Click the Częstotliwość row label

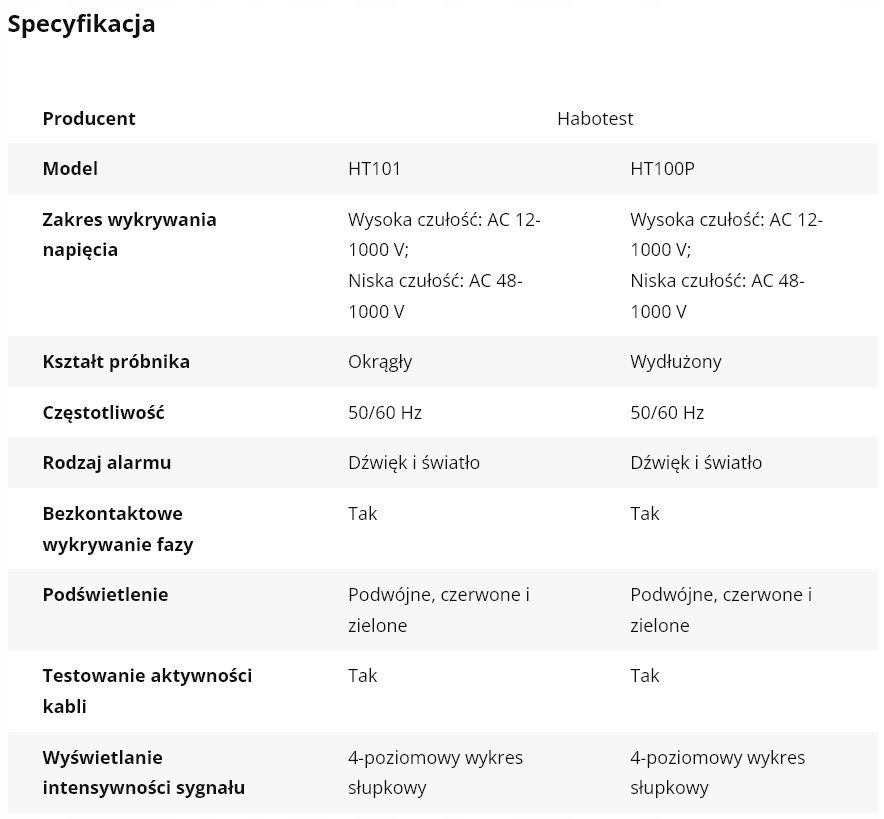103,412
